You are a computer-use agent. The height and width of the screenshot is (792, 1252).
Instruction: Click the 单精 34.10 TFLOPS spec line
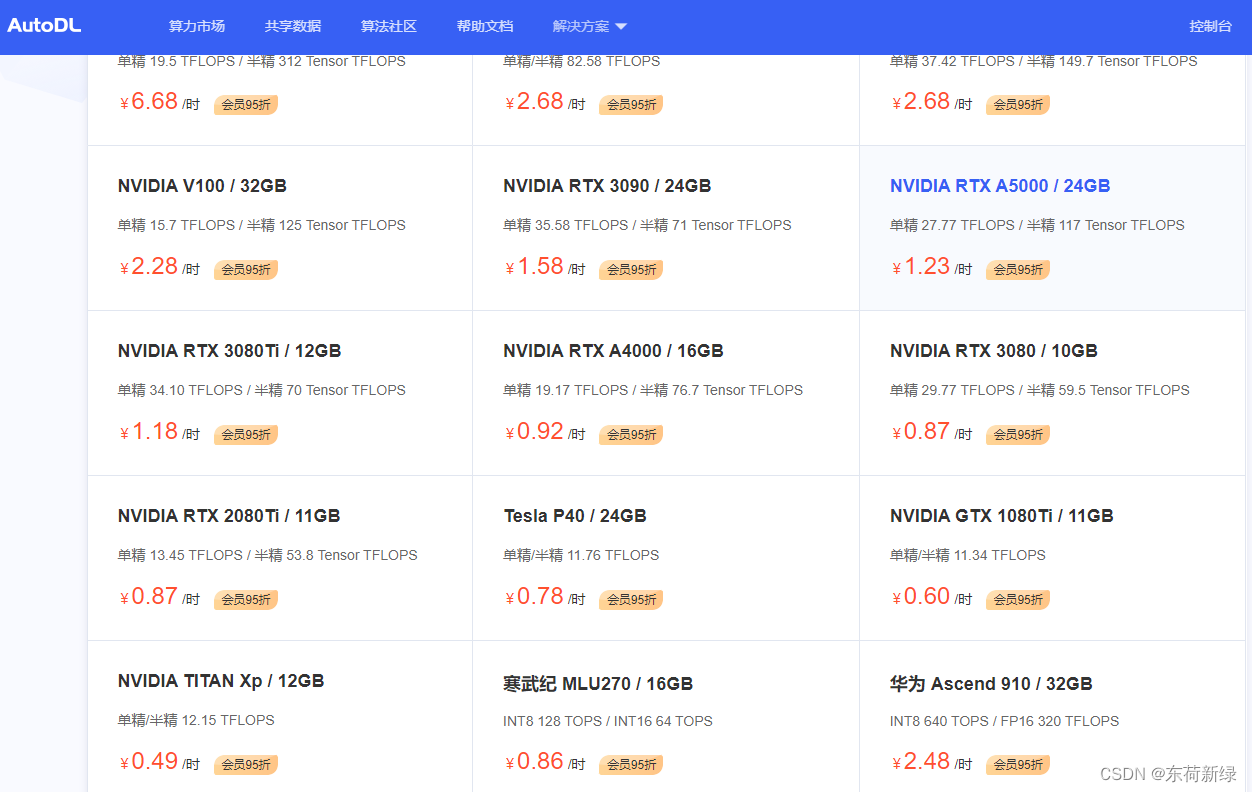[x=262, y=390]
